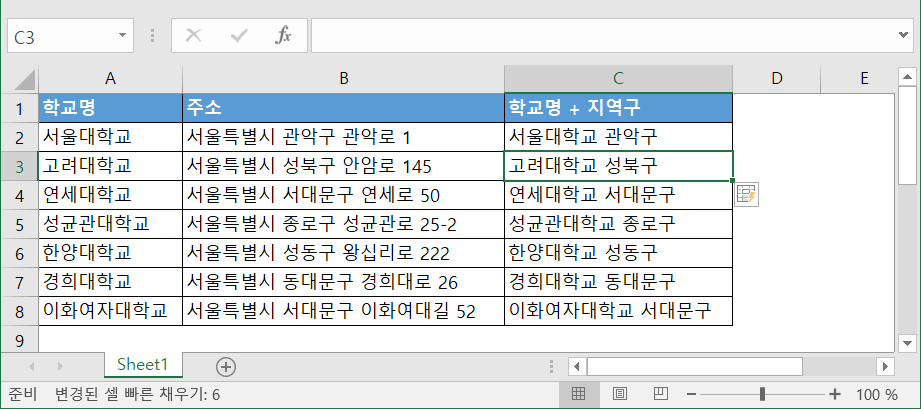Screen dimensions: 921x409
Task: Click vertical scrollbar down arrow
Action: (x=907, y=342)
